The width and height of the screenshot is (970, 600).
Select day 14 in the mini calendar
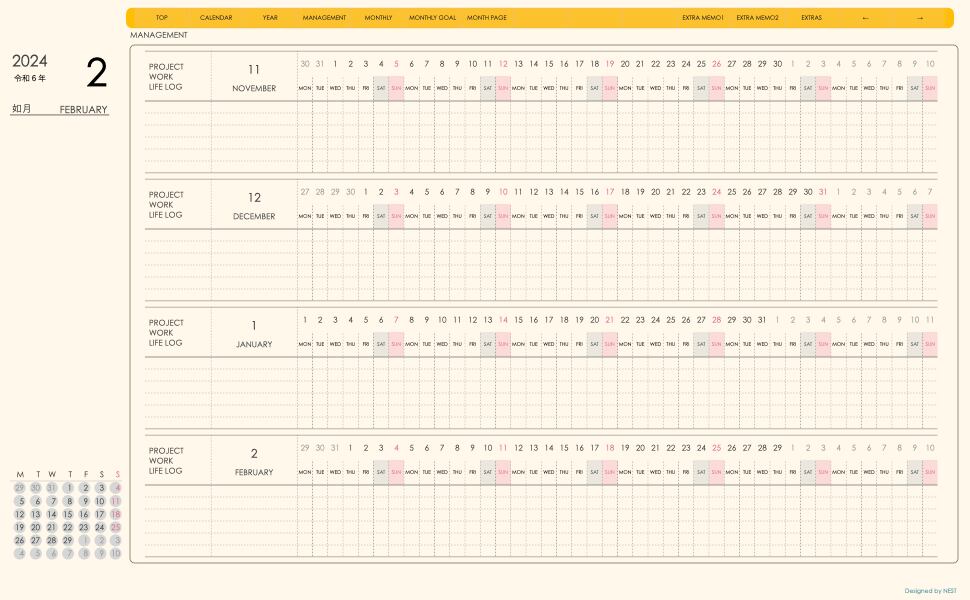pos(52,514)
